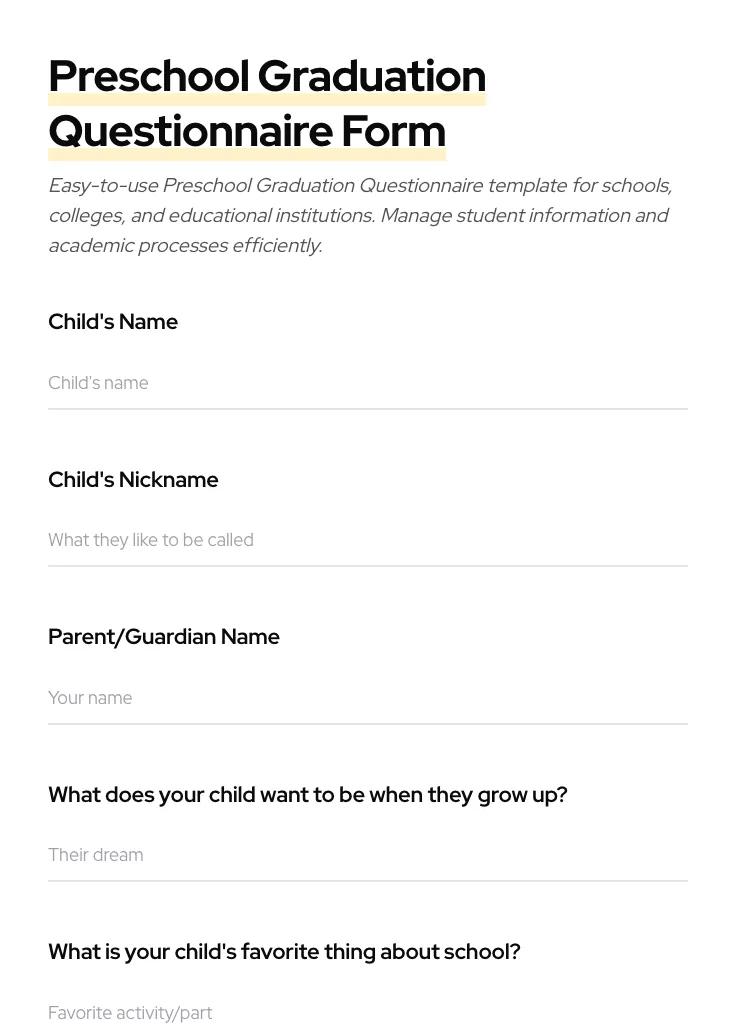Screen dimensions: 736x1024
Task: Click the Preschool Graduation Questionnaire Form title
Action: click(267, 103)
